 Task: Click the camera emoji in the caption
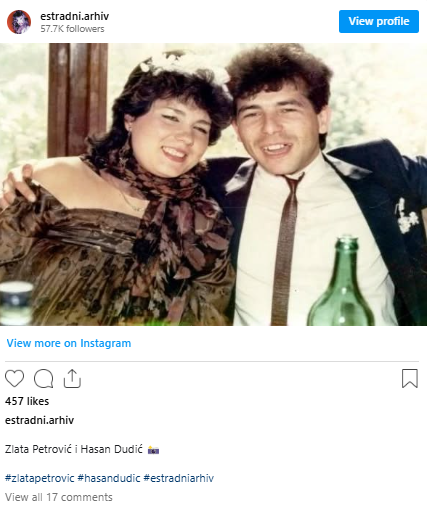point(153,450)
